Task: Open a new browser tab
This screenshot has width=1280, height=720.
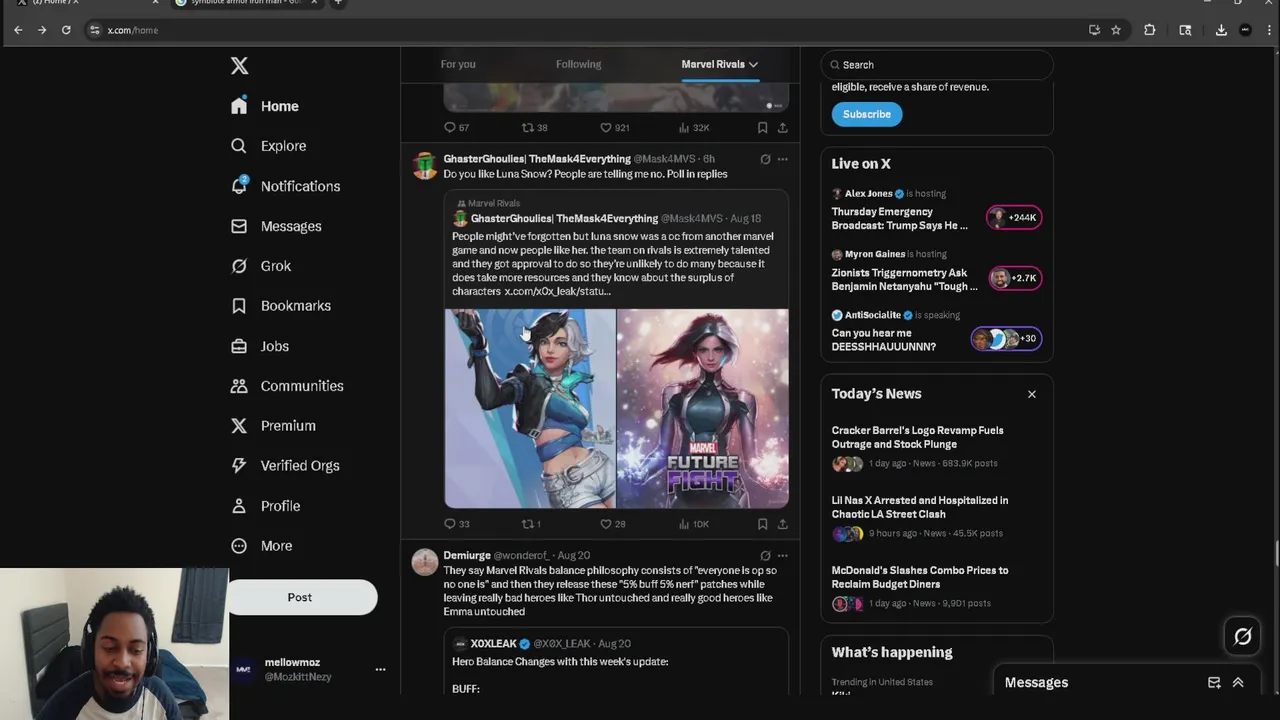Action: tap(338, 3)
